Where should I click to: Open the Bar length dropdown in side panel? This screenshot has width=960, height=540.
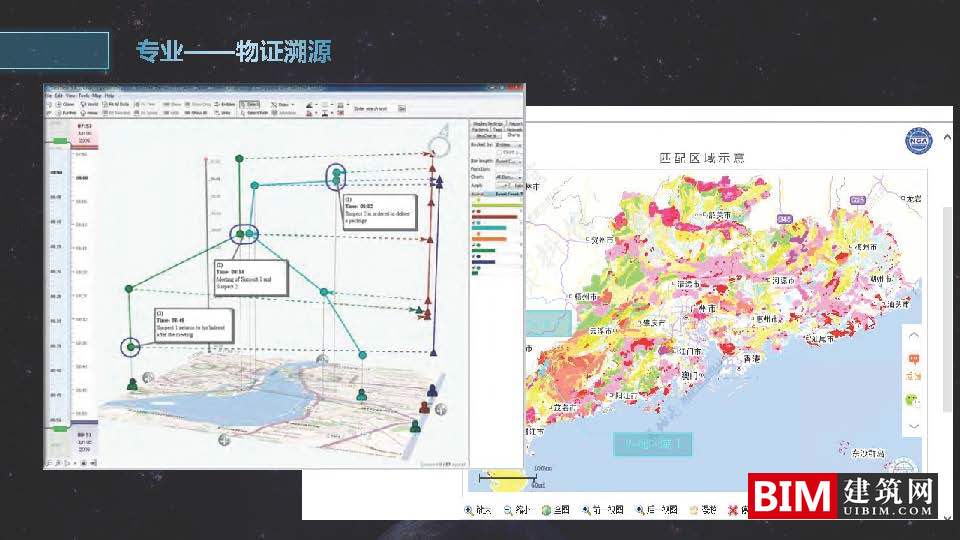tap(508, 160)
